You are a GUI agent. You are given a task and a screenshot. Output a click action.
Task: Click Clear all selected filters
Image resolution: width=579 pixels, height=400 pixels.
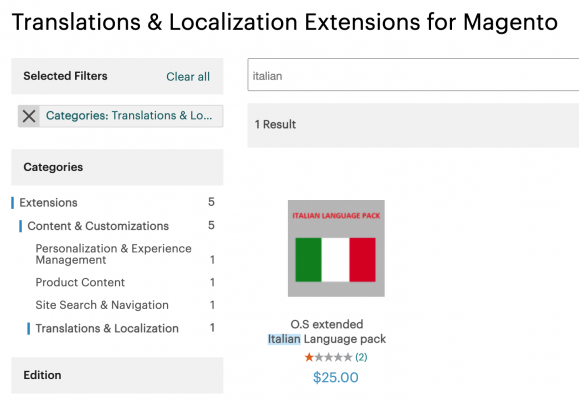[x=188, y=76]
